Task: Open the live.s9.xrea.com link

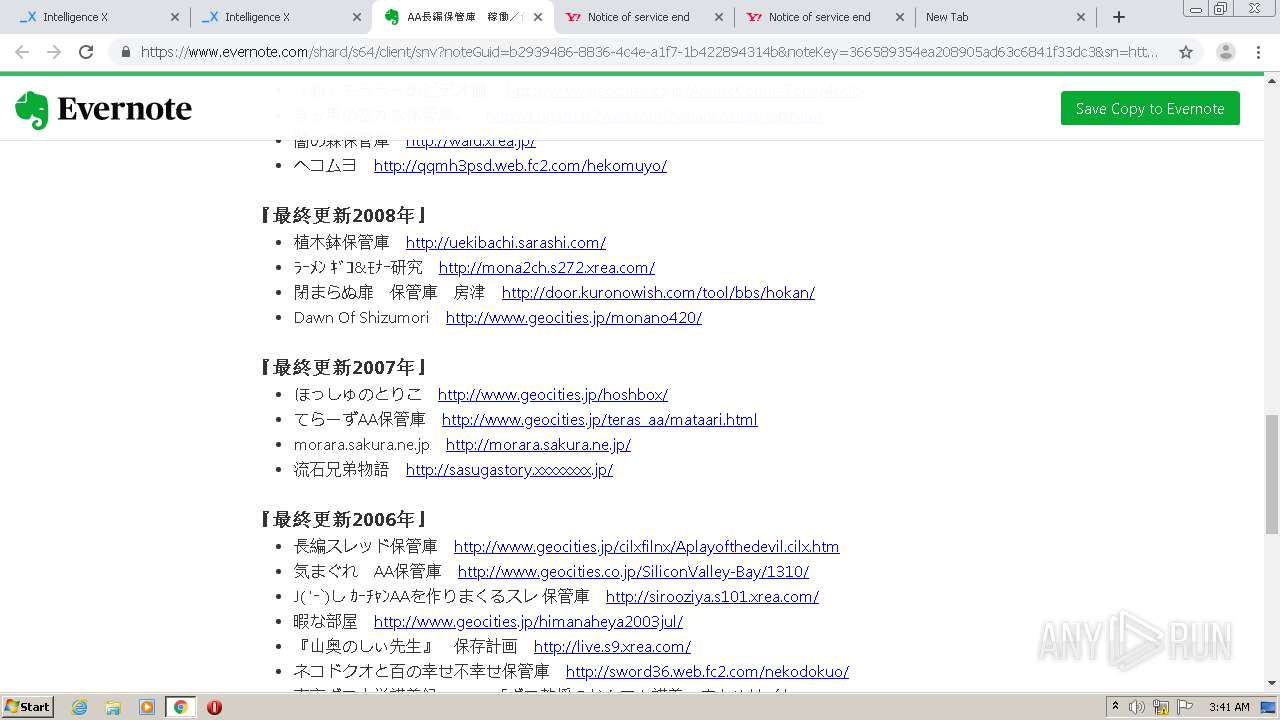Action: point(612,647)
